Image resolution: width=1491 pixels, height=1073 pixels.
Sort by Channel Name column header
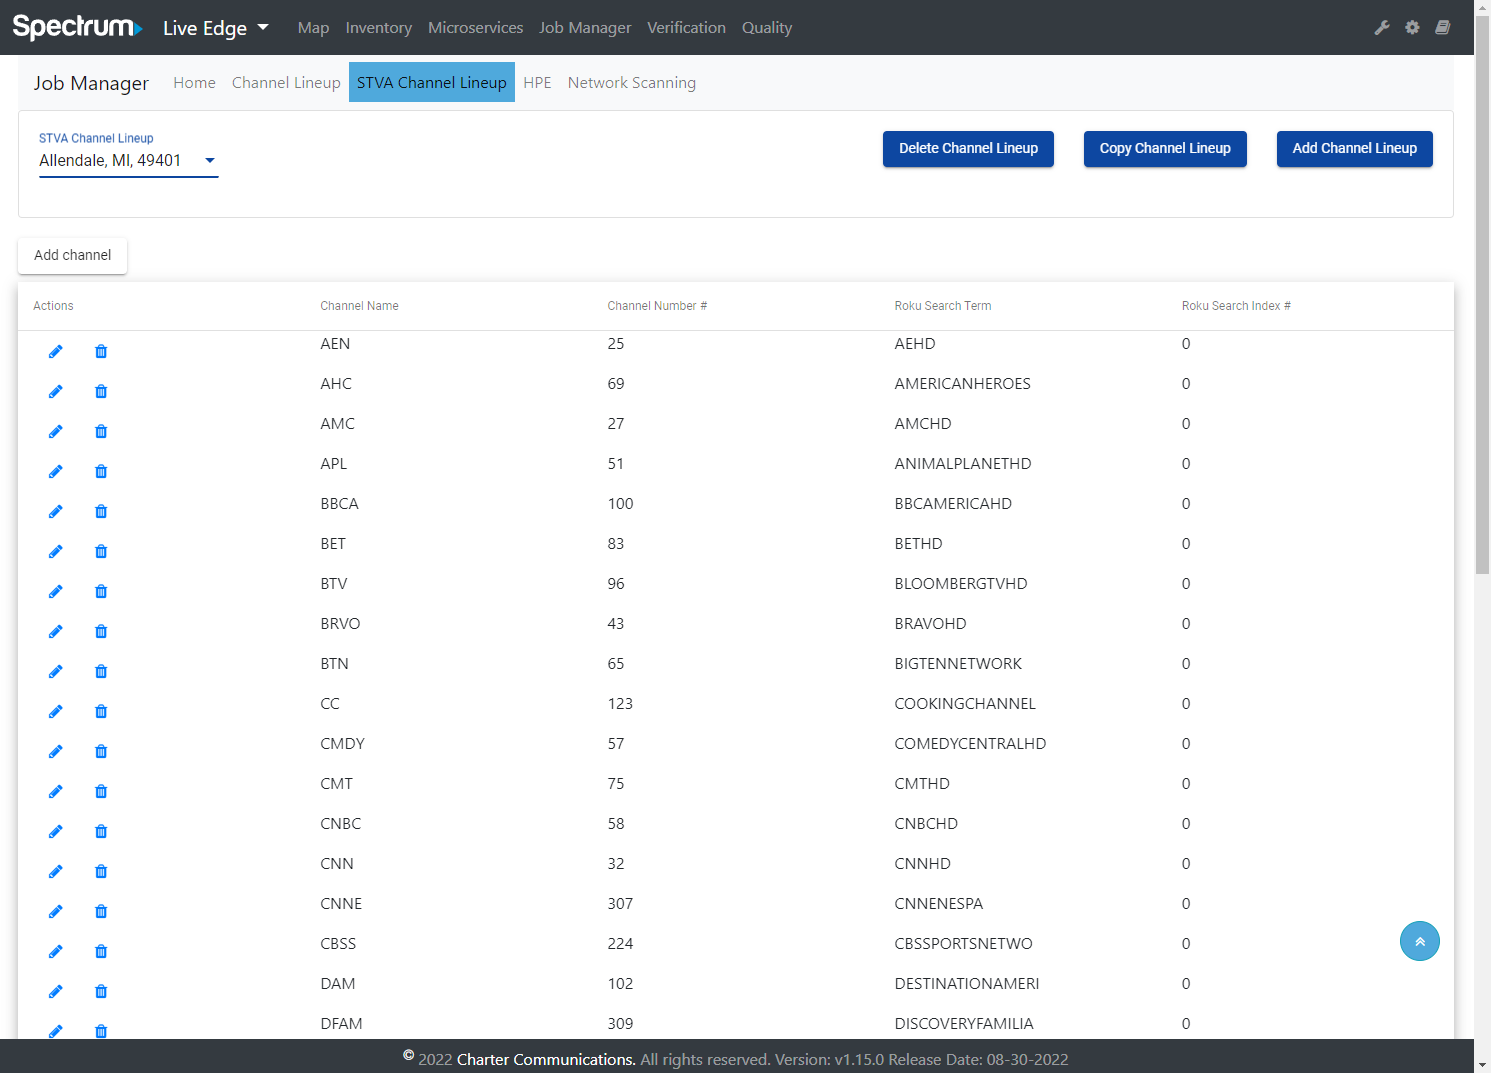click(x=359, y=306)
